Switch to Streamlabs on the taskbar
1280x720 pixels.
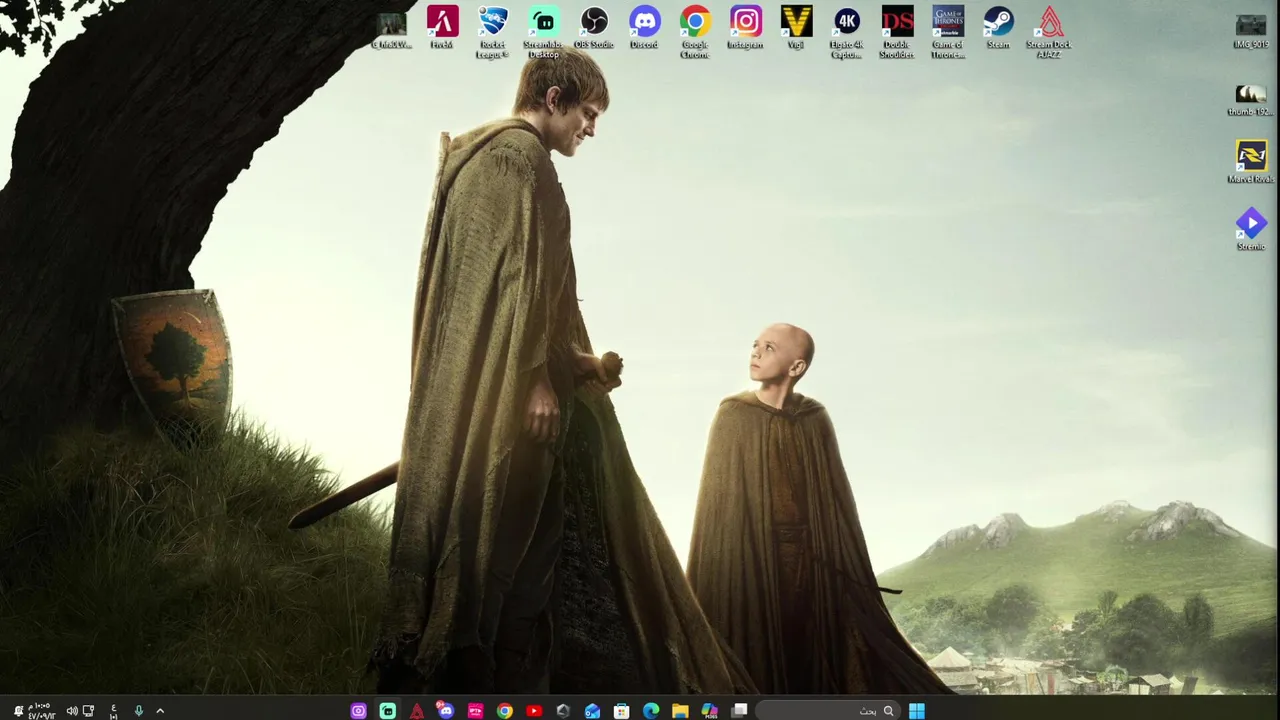388,711
